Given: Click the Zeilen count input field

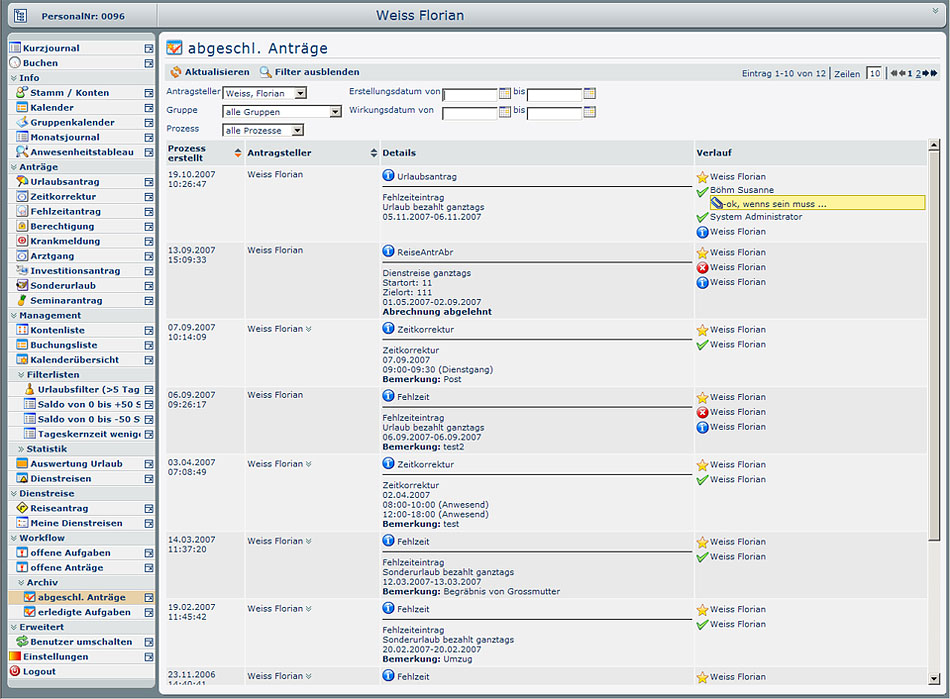Looking at the screenshot, I should click(874, 73).
